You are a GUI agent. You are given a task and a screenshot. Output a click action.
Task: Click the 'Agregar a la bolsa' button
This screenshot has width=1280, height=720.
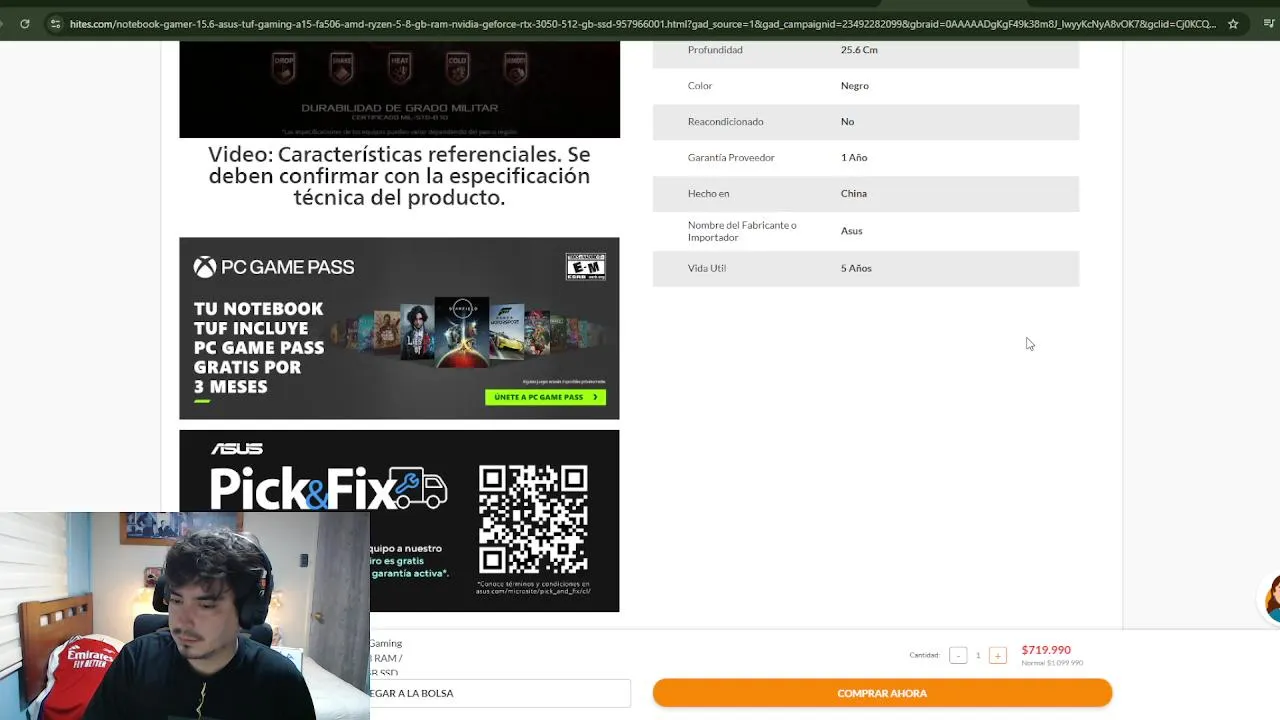[500, 693]
